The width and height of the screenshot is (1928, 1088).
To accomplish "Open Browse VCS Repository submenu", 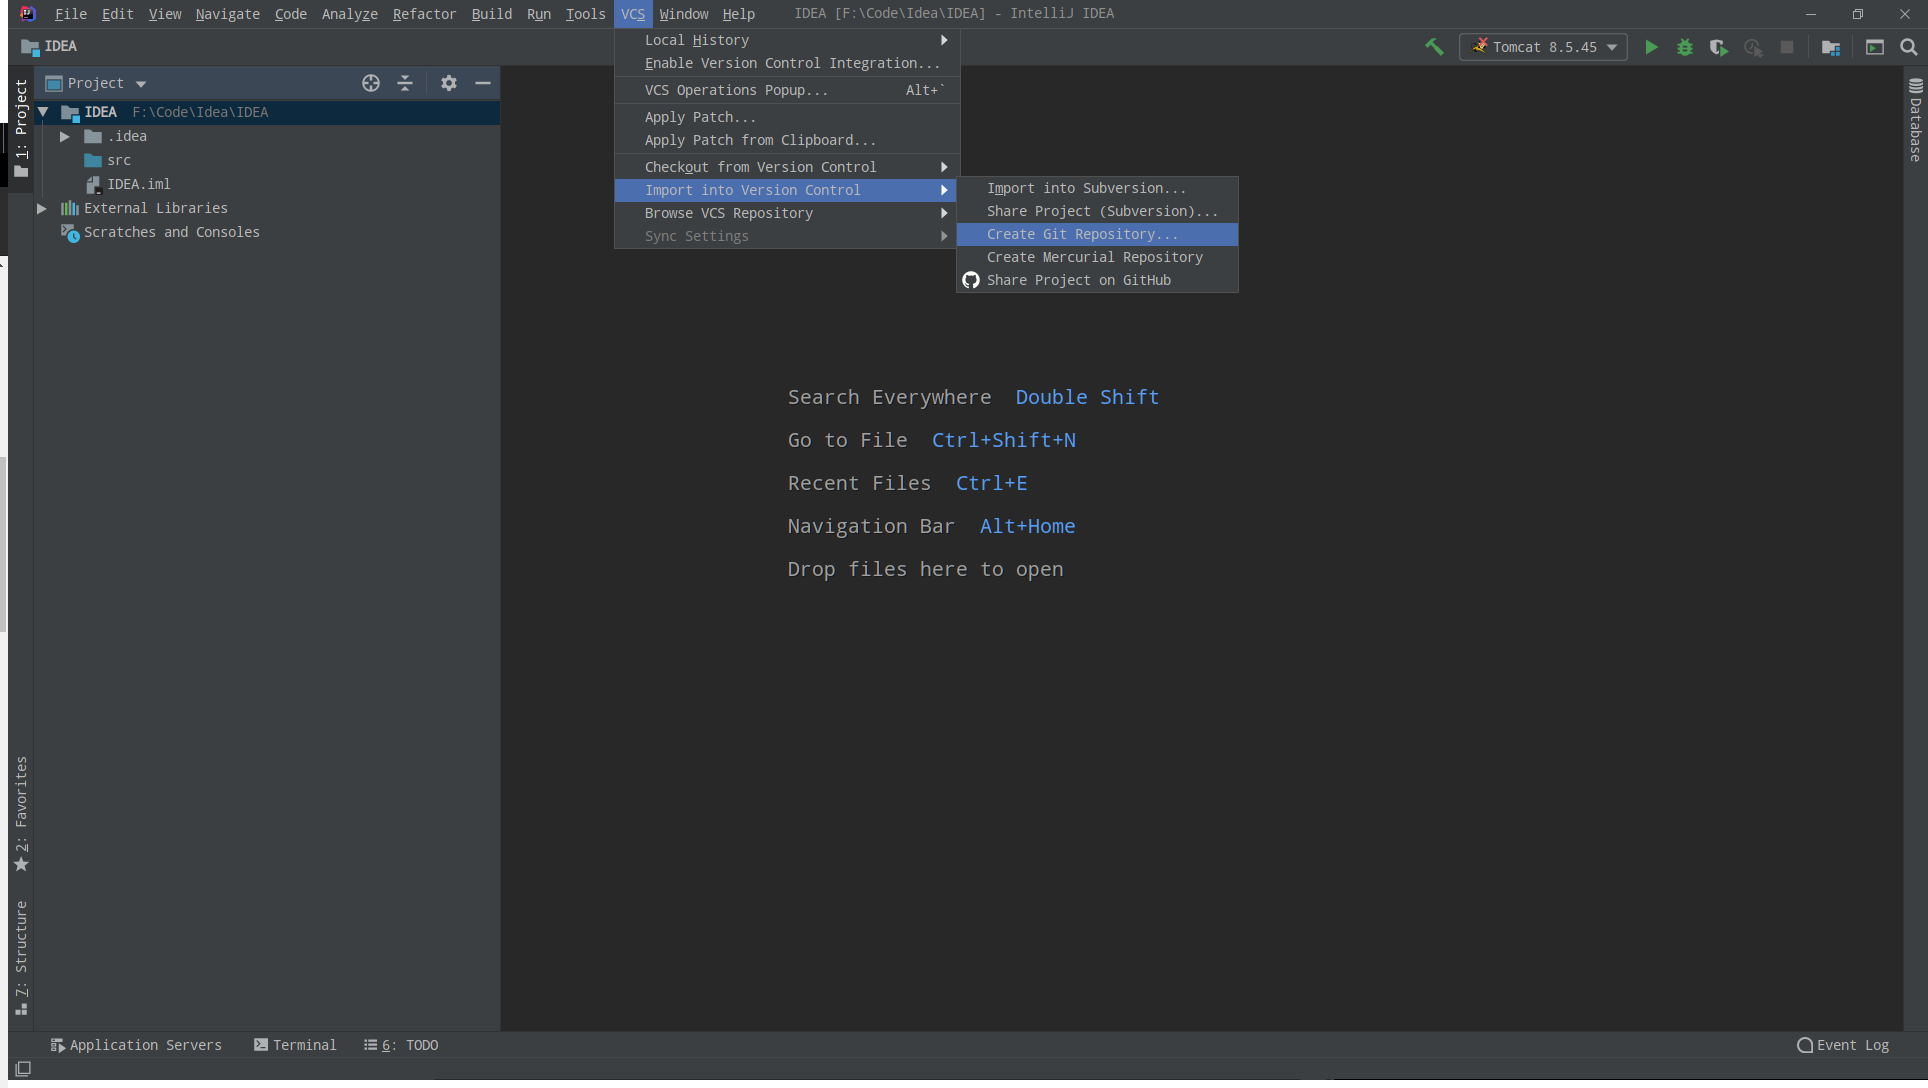I will 787,213.
